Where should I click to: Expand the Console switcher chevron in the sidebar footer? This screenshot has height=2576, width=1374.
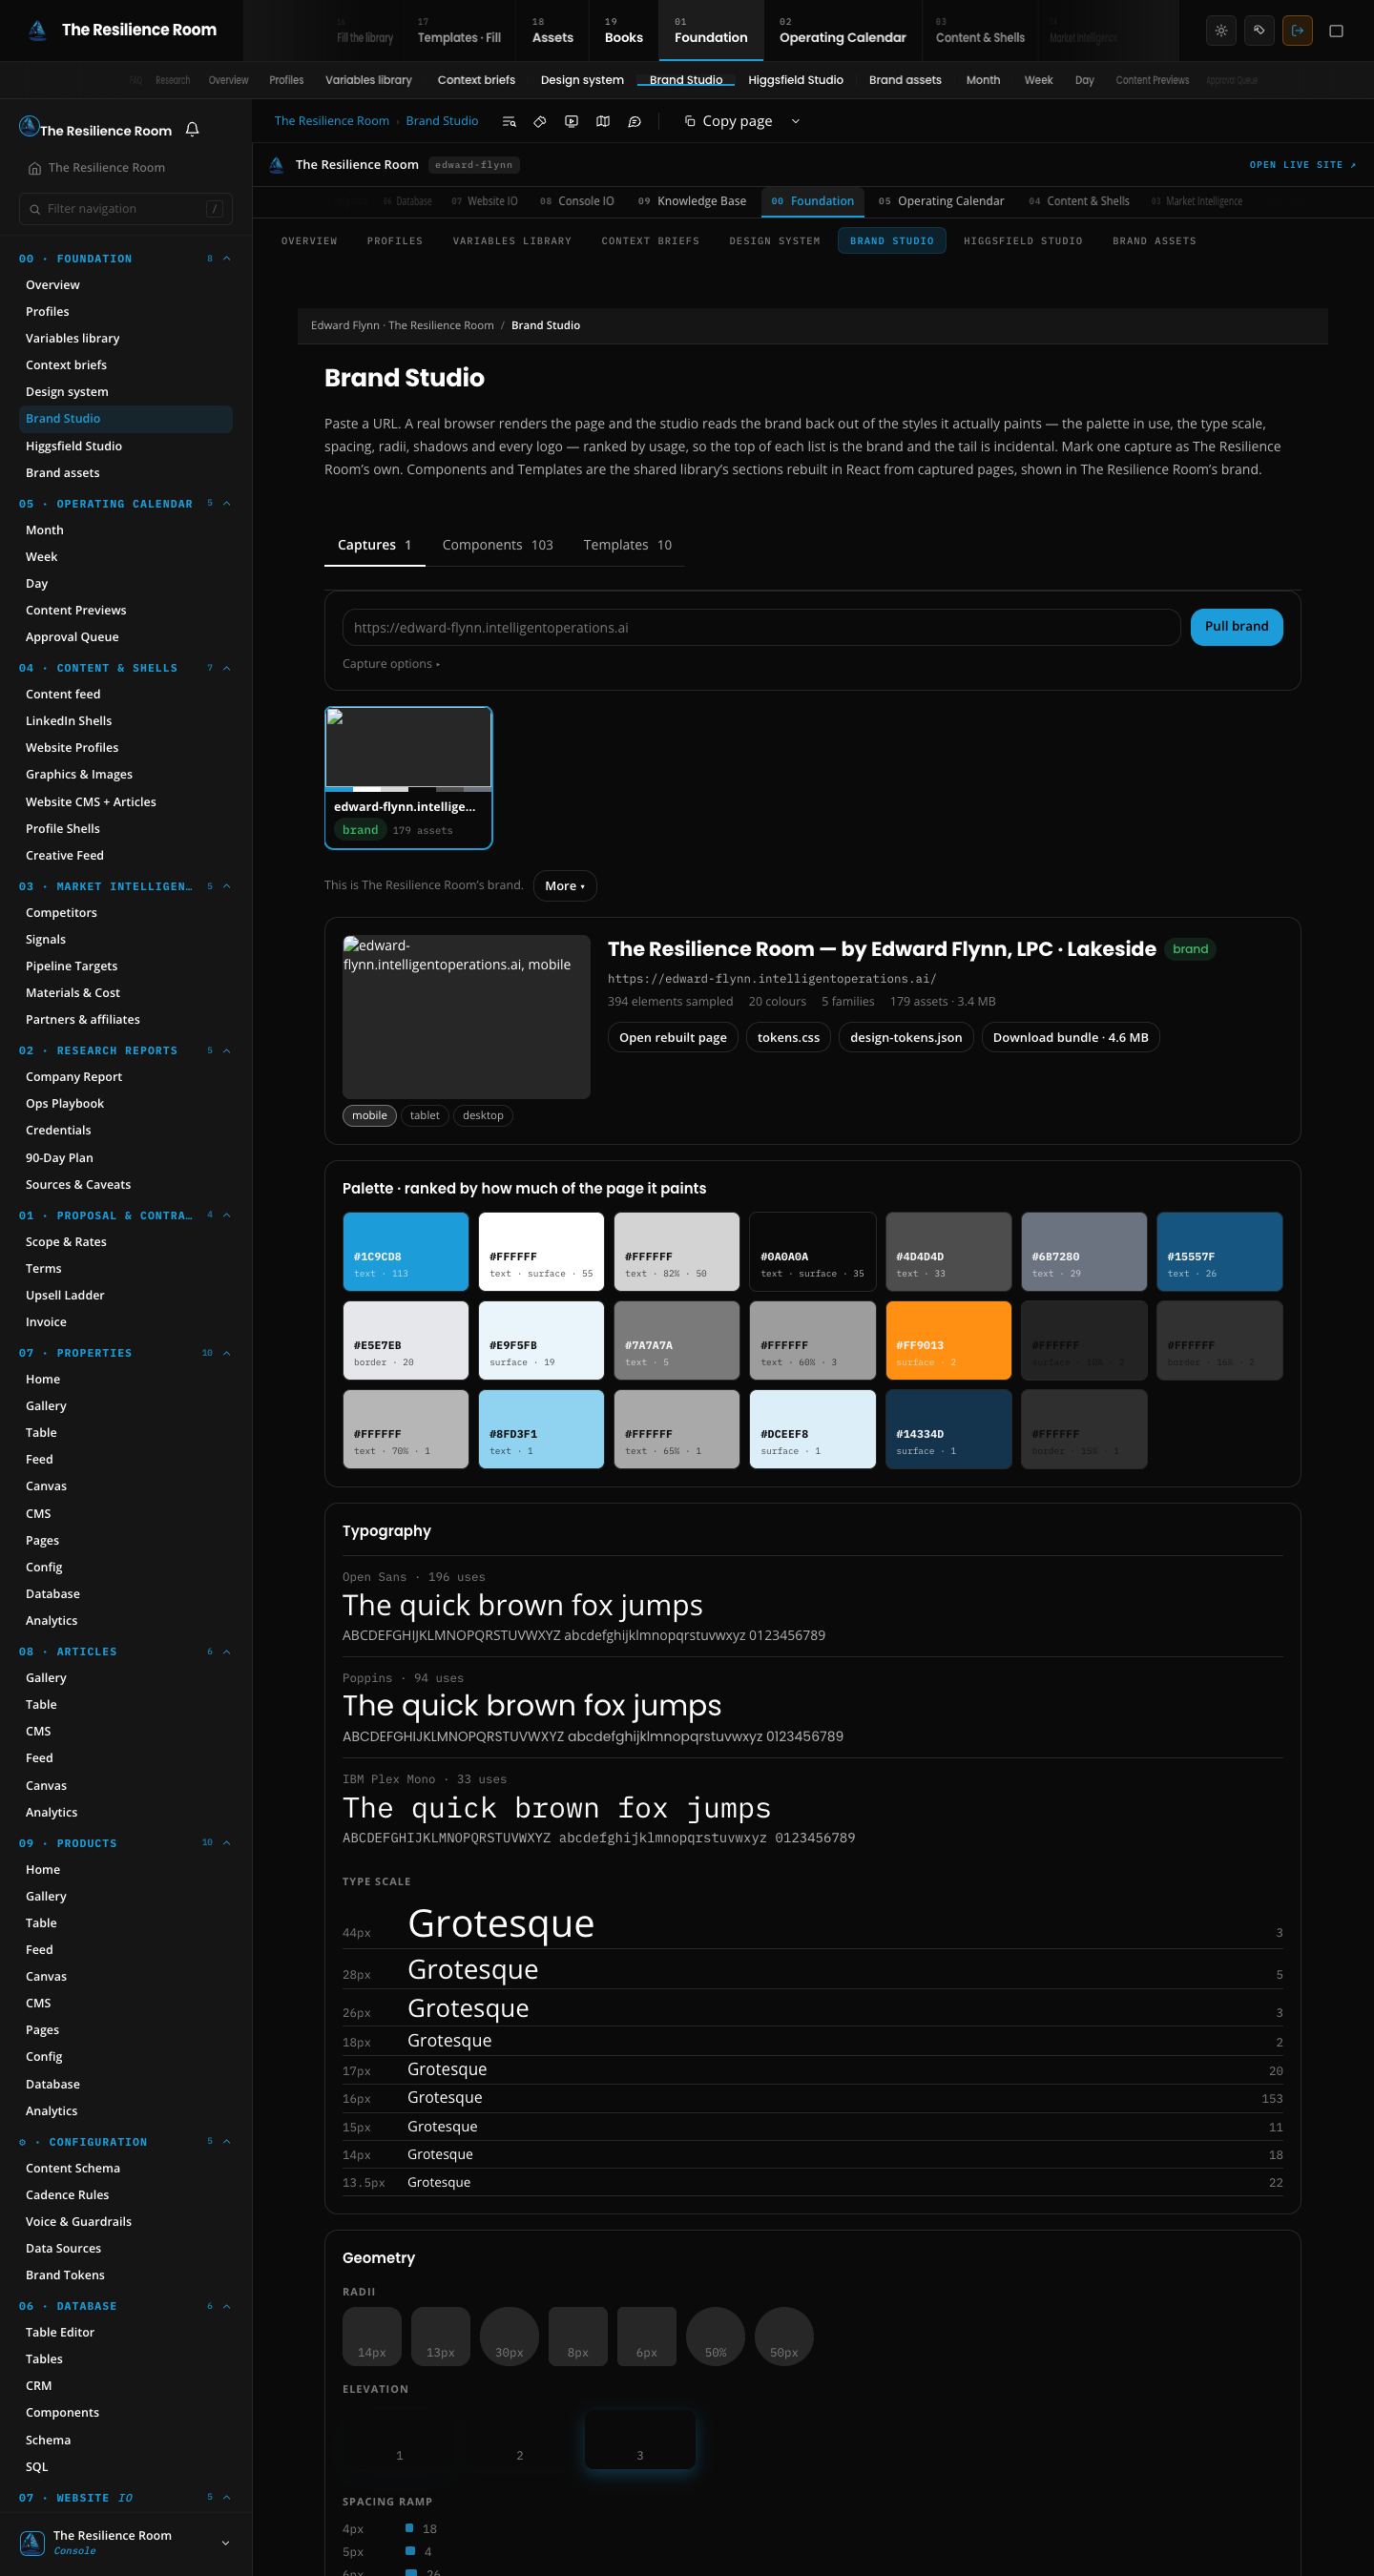(225, 2543)
